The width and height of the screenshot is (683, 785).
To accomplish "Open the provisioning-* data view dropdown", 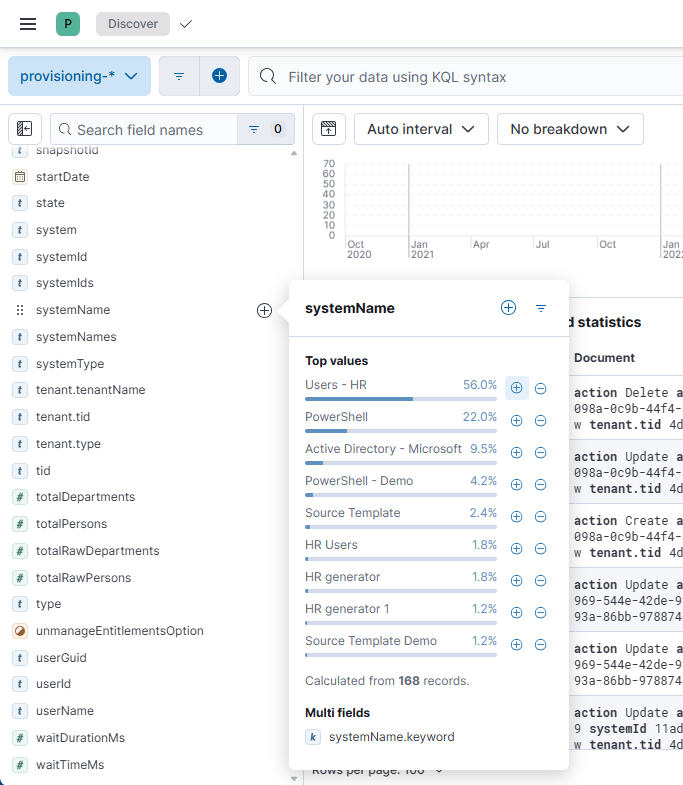I will [79, 76].
